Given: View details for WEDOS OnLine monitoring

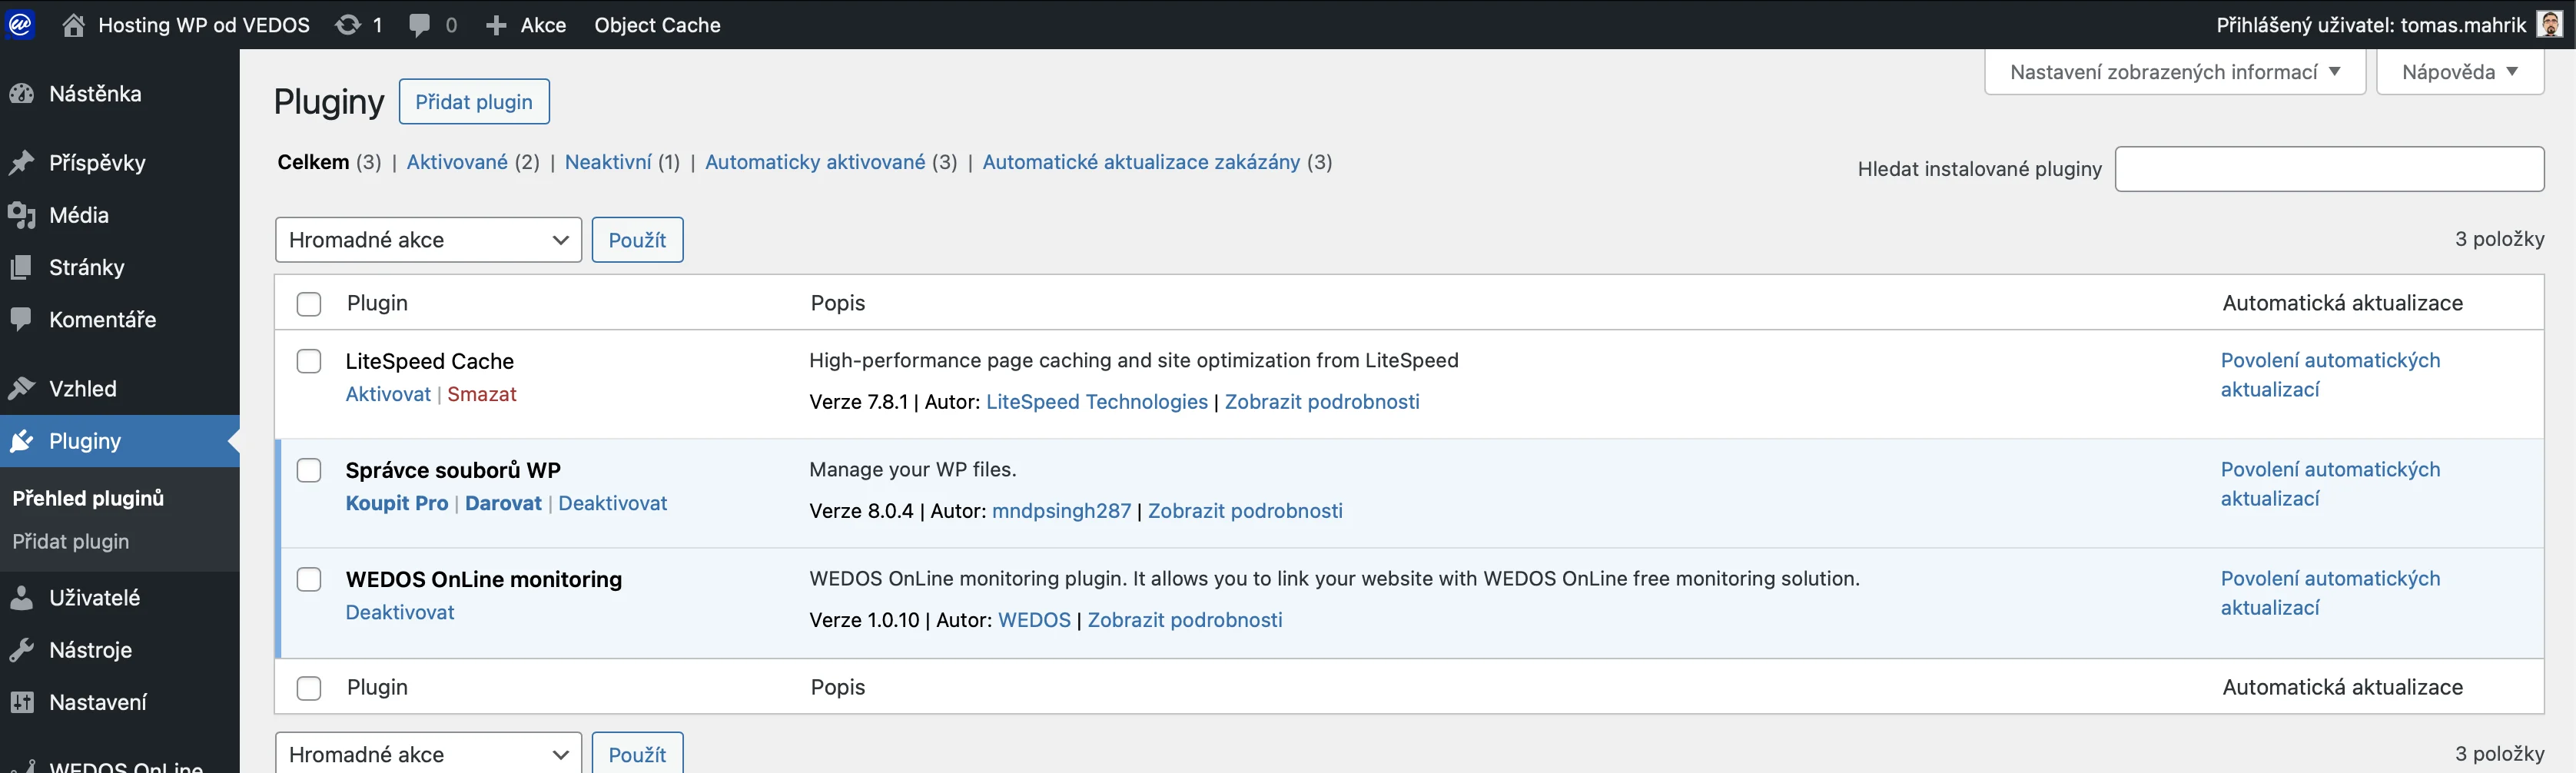Looking at the screenshot, I should 1185,620.
